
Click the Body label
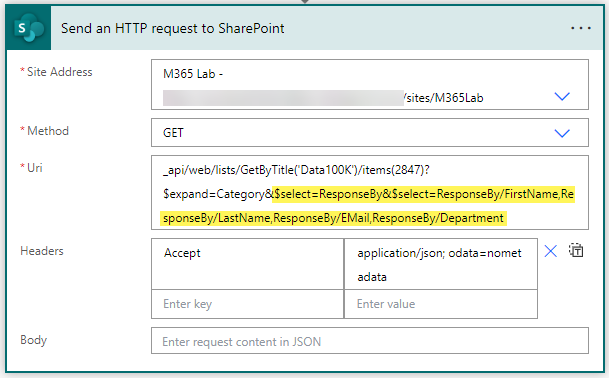33,340
